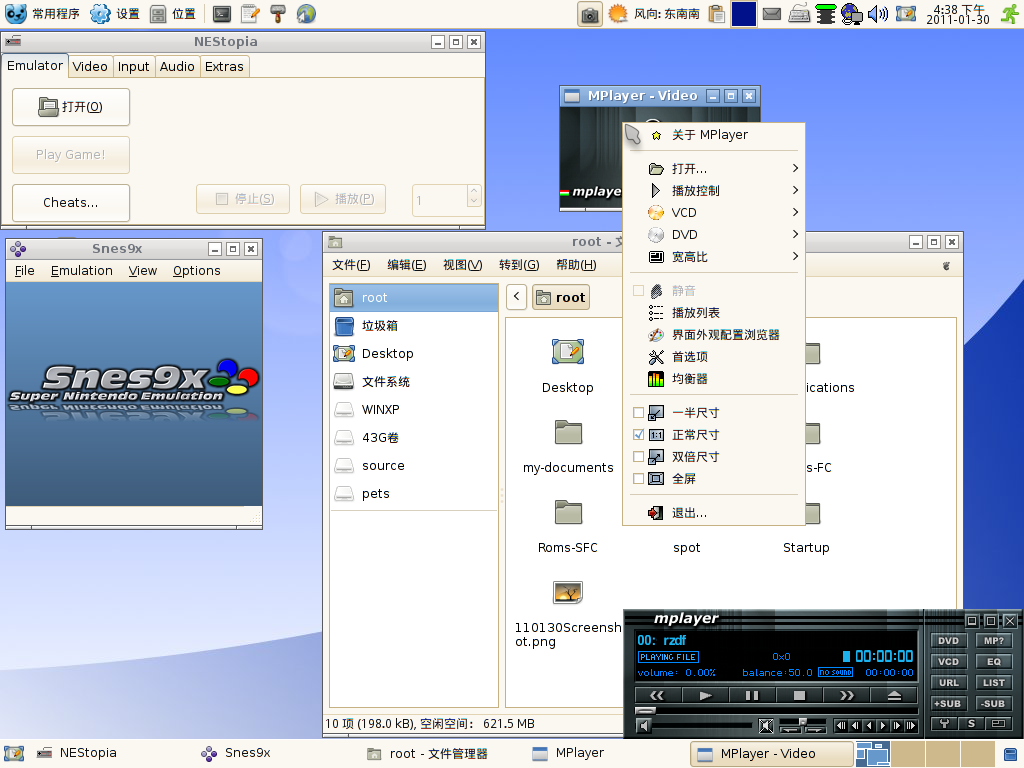The image size is (1024, 768).
Task: Click the MPlayer balance slider knob
Action: (803, 722)
